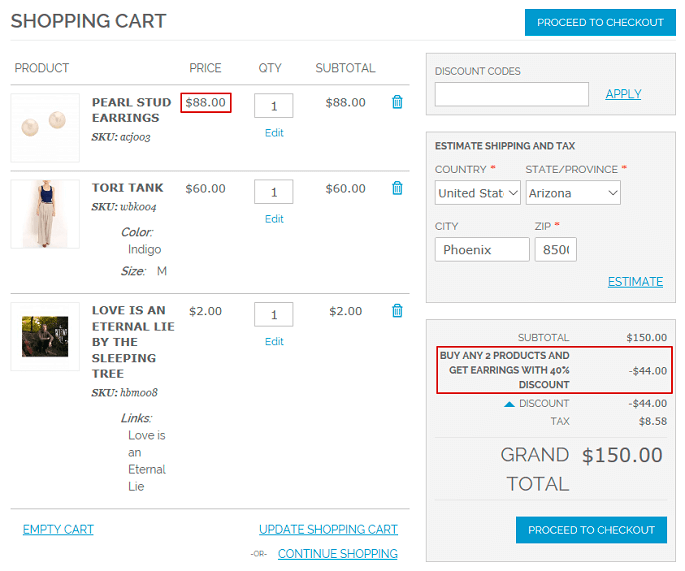This screenshot has width=685, height=571.
Task: Click Update Shopping Cart
Action: point(328,529)
